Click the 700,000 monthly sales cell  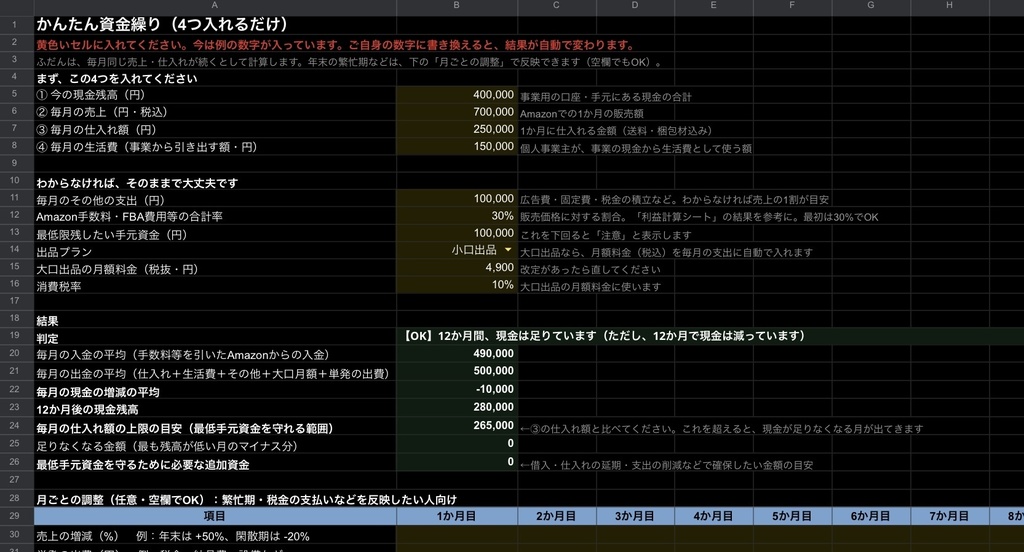click(456, 112)
